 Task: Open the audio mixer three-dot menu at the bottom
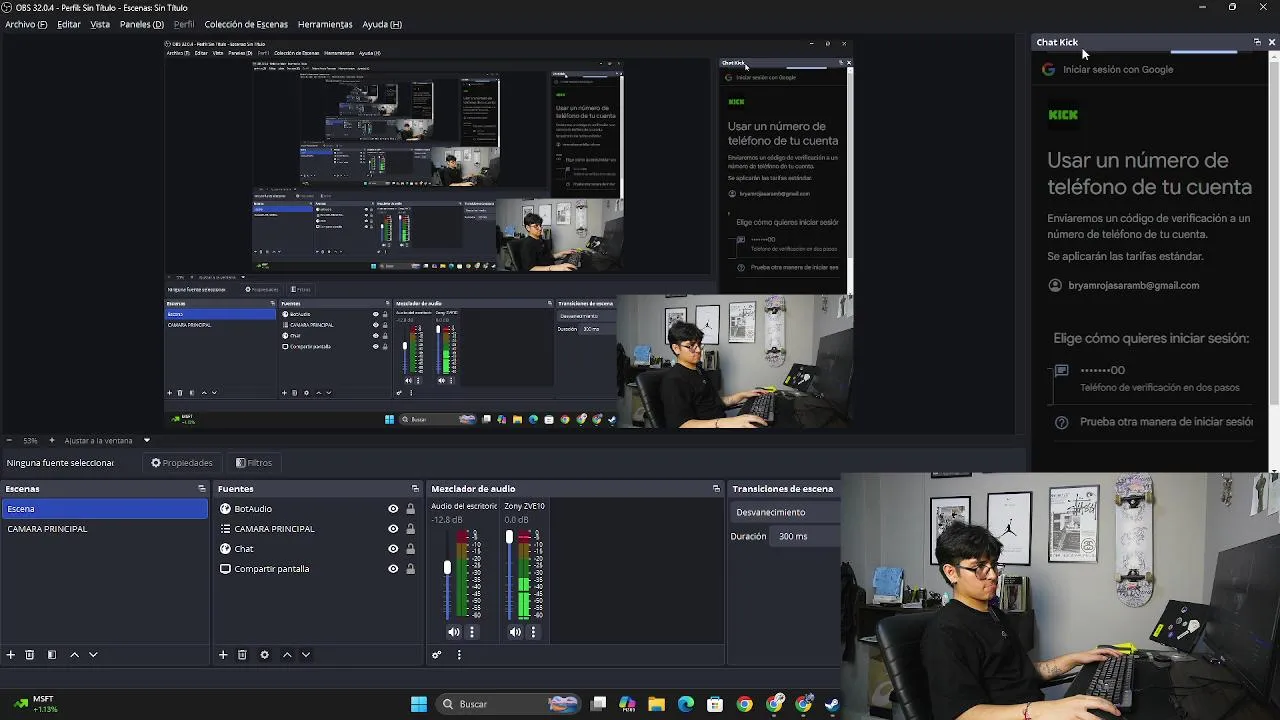click(x=459, y=655)
